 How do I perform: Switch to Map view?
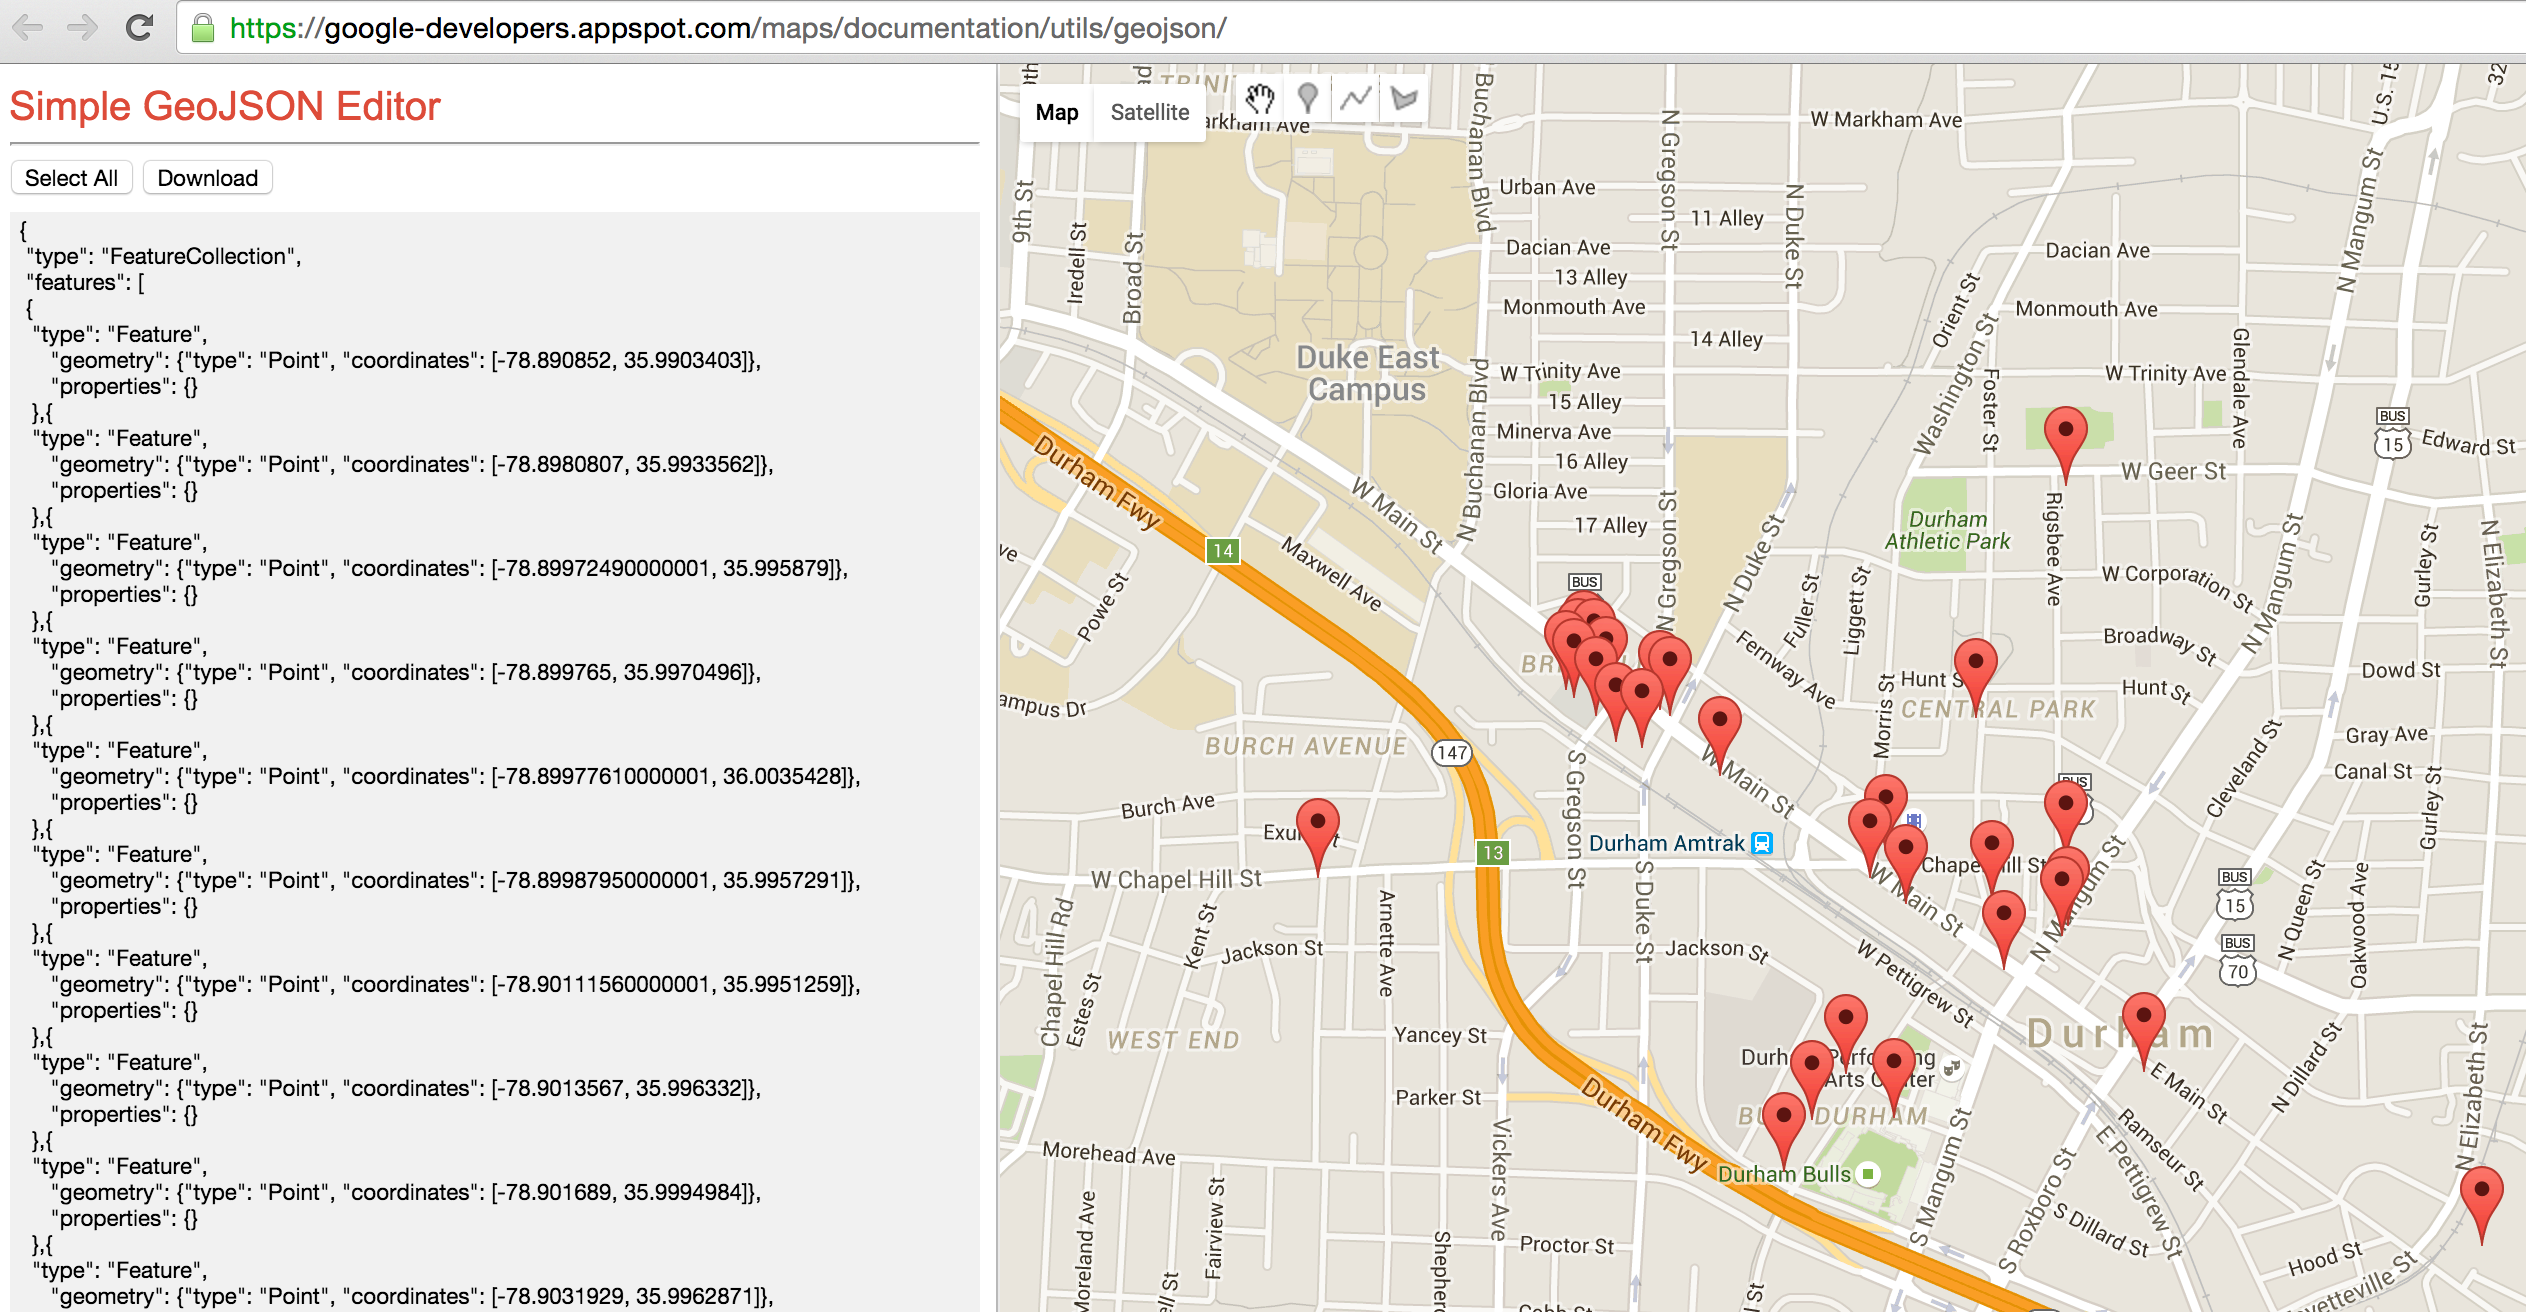(x=1056, y=112)
